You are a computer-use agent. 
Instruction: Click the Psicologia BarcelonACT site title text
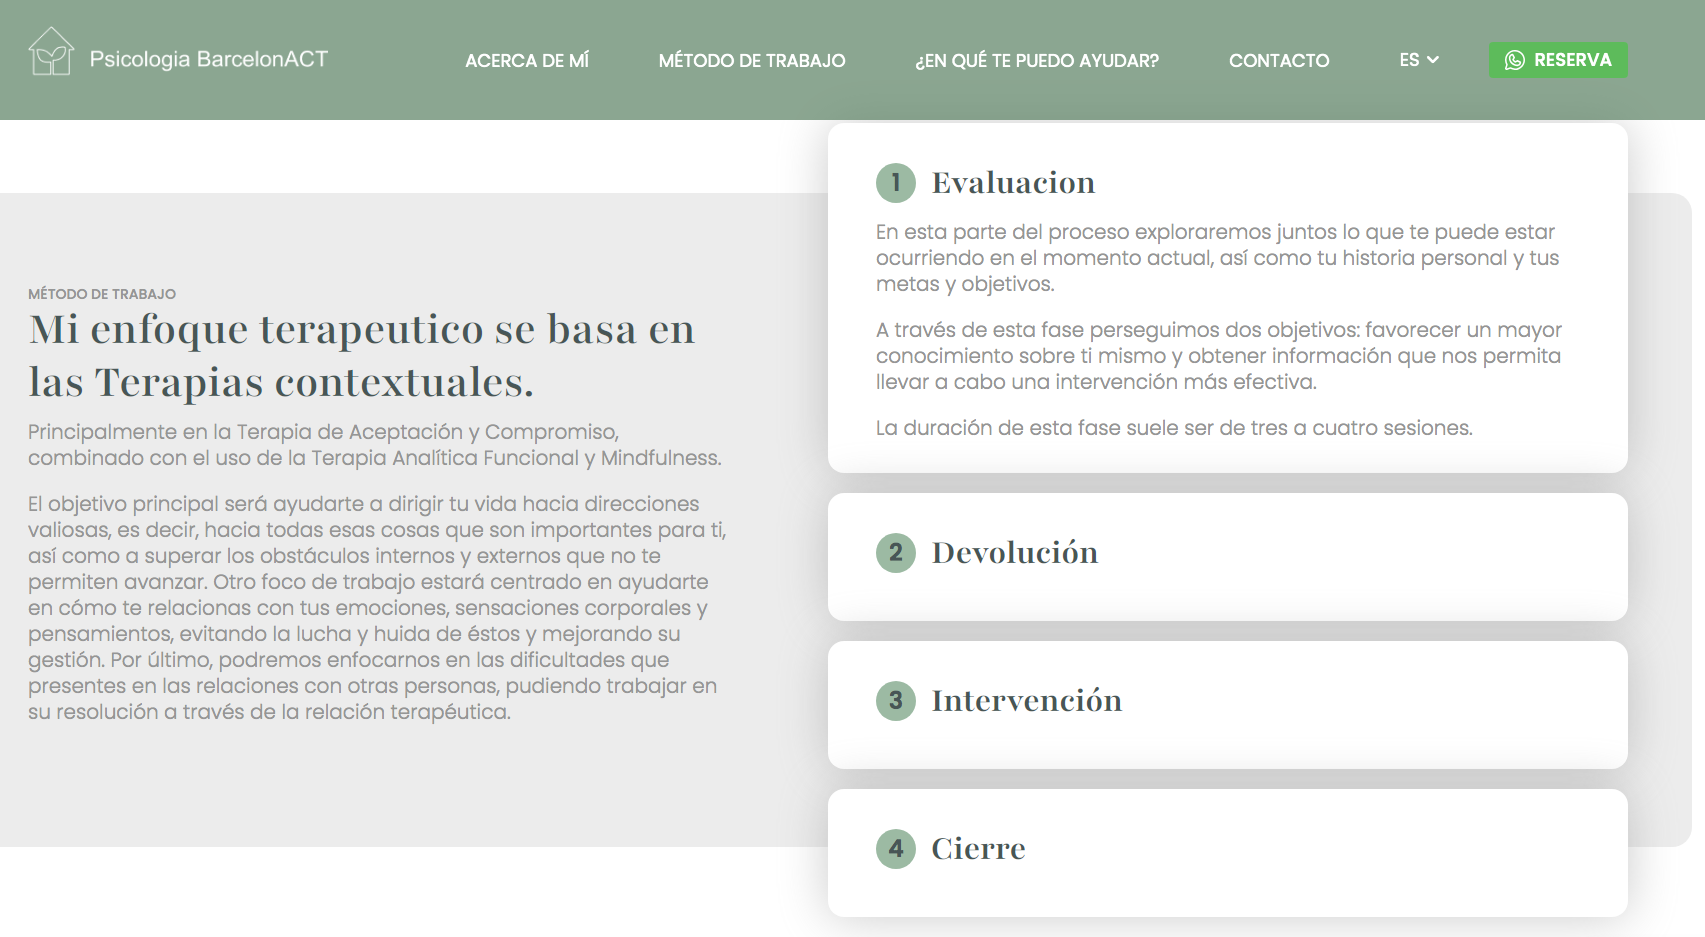[209, 59]
